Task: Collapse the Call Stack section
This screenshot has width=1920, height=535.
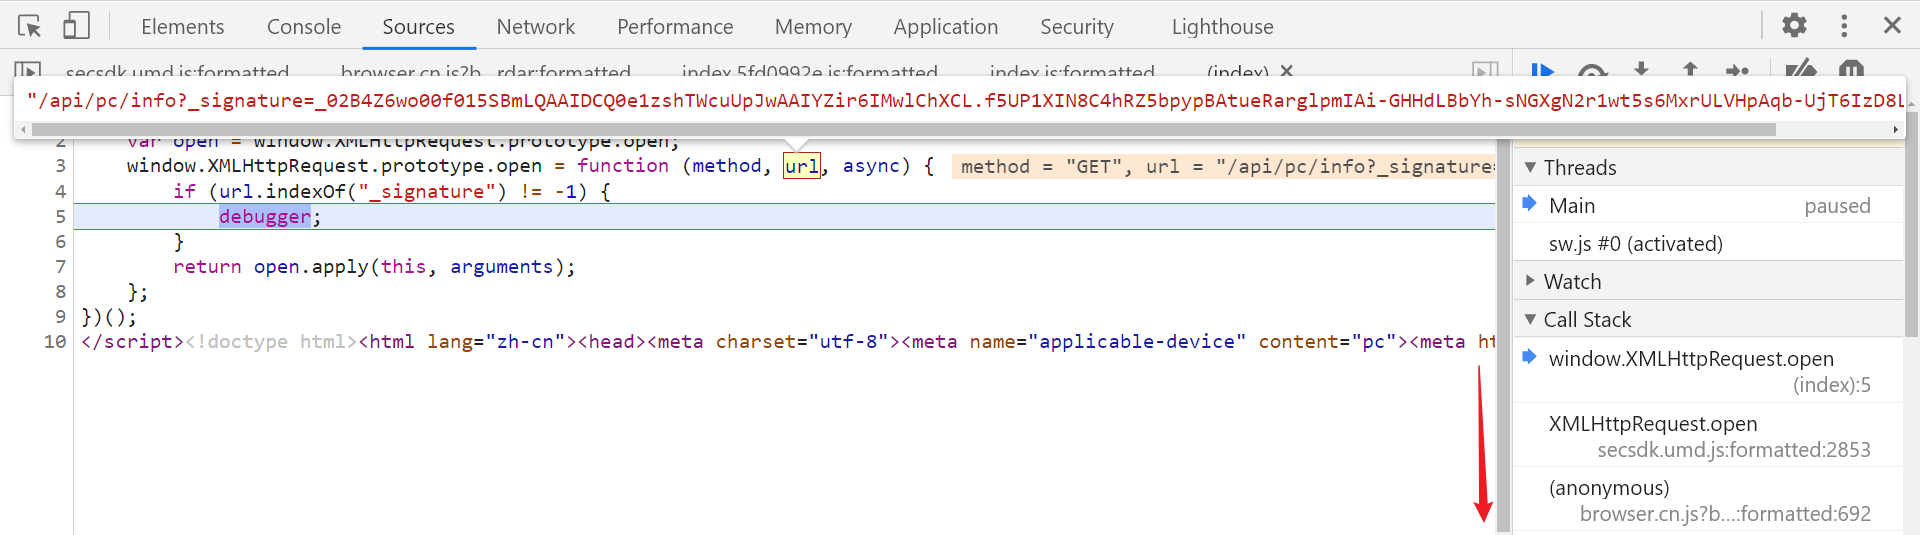Action: [1708, 320]
